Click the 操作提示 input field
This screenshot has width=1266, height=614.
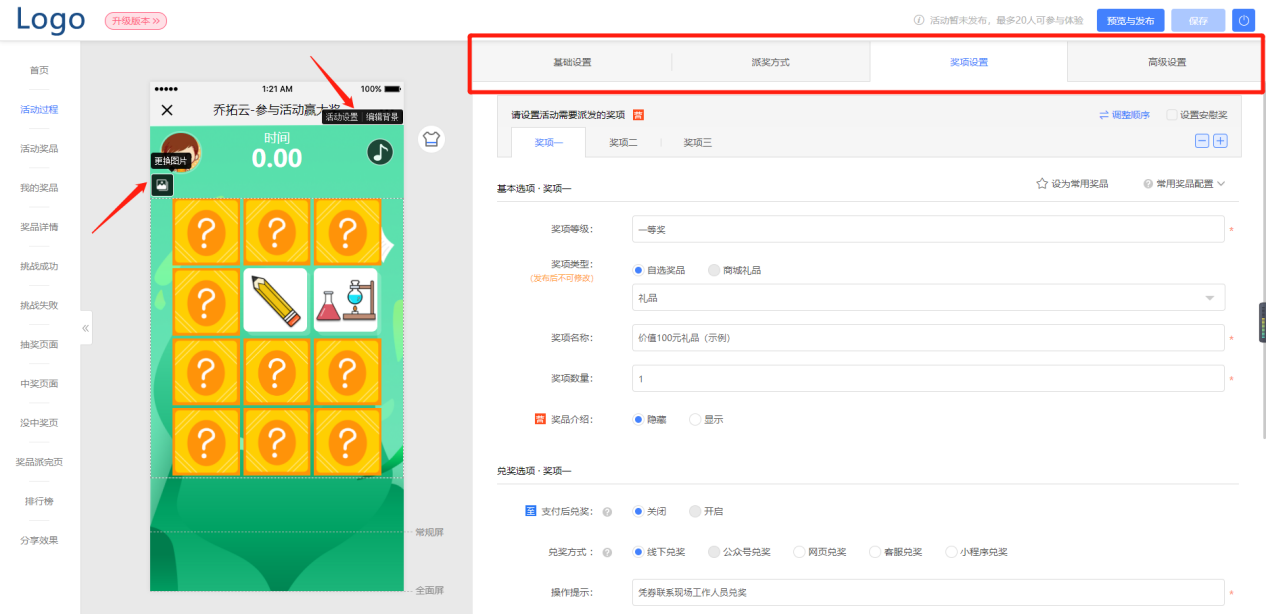(928, 592)
